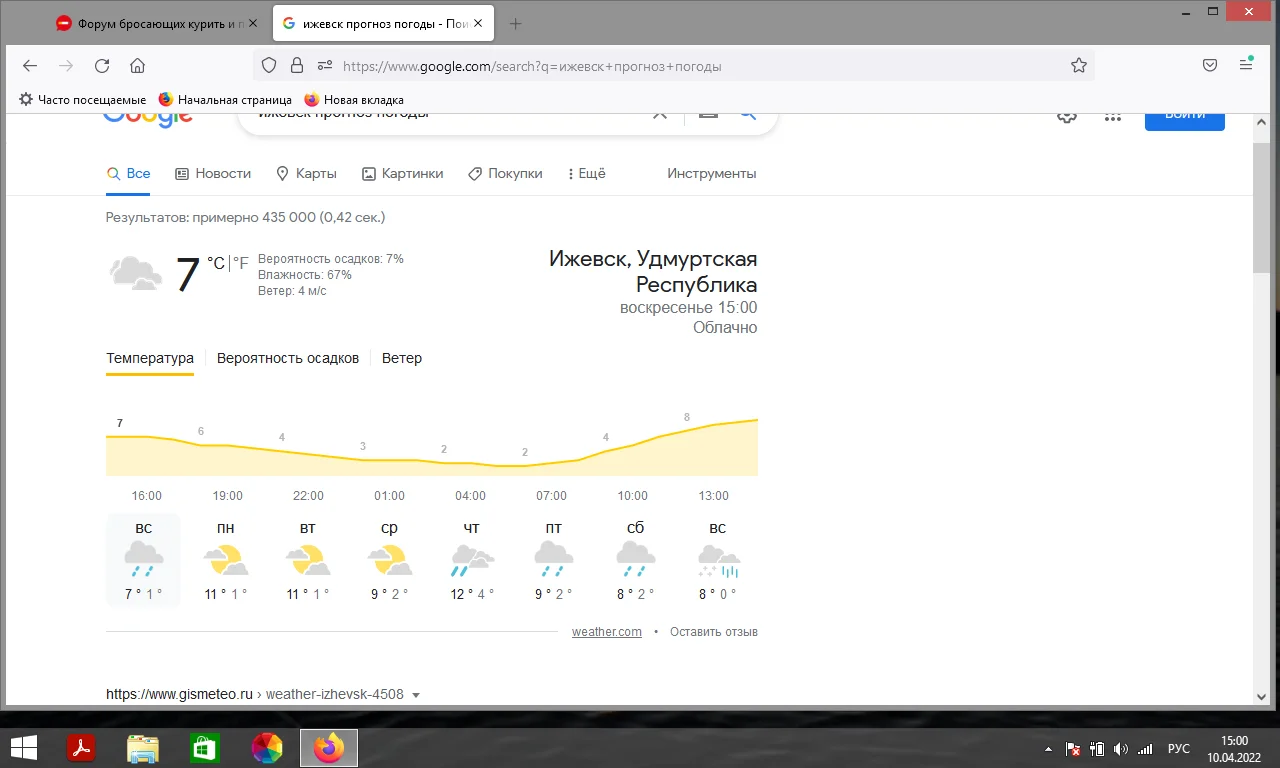
Task: Select the сб forecast day
Action: pyautogui.click(x=635, y=561)
